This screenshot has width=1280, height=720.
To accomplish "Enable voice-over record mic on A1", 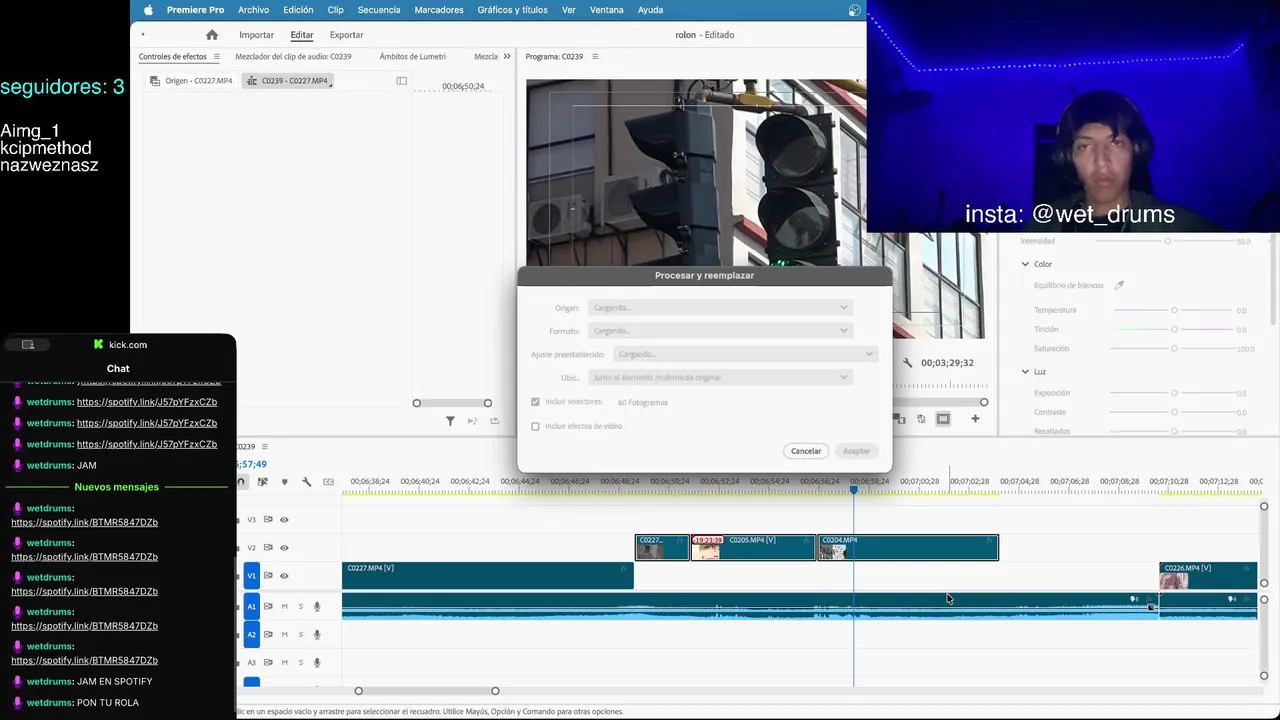I will [317, 606].
